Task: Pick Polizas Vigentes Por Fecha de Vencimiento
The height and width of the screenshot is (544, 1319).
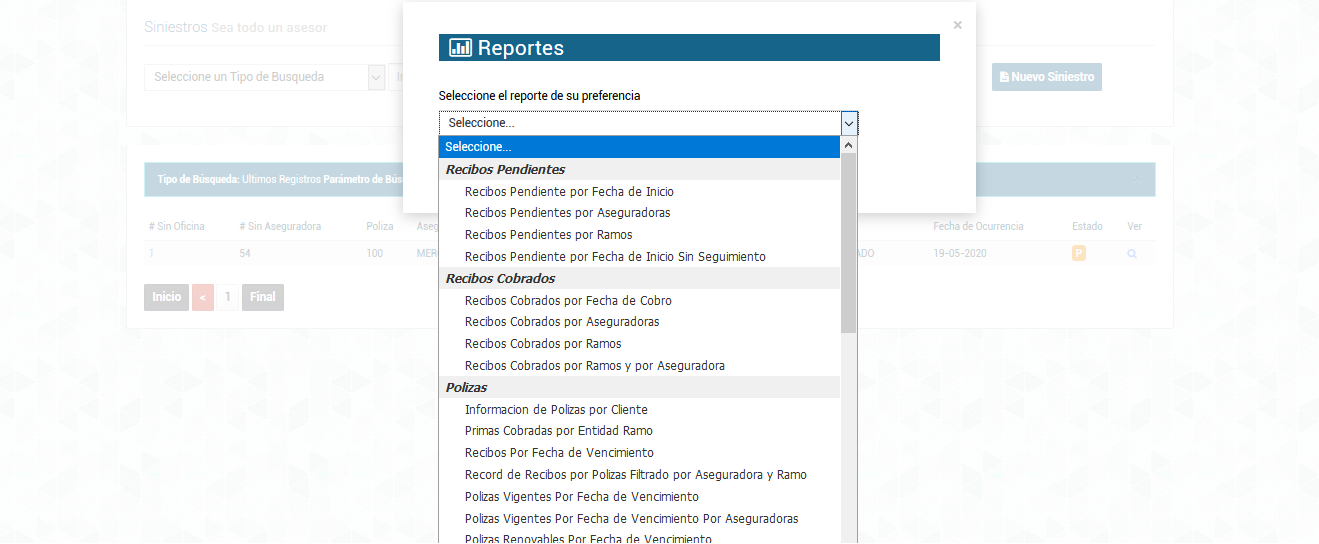Action: point(581,497)
